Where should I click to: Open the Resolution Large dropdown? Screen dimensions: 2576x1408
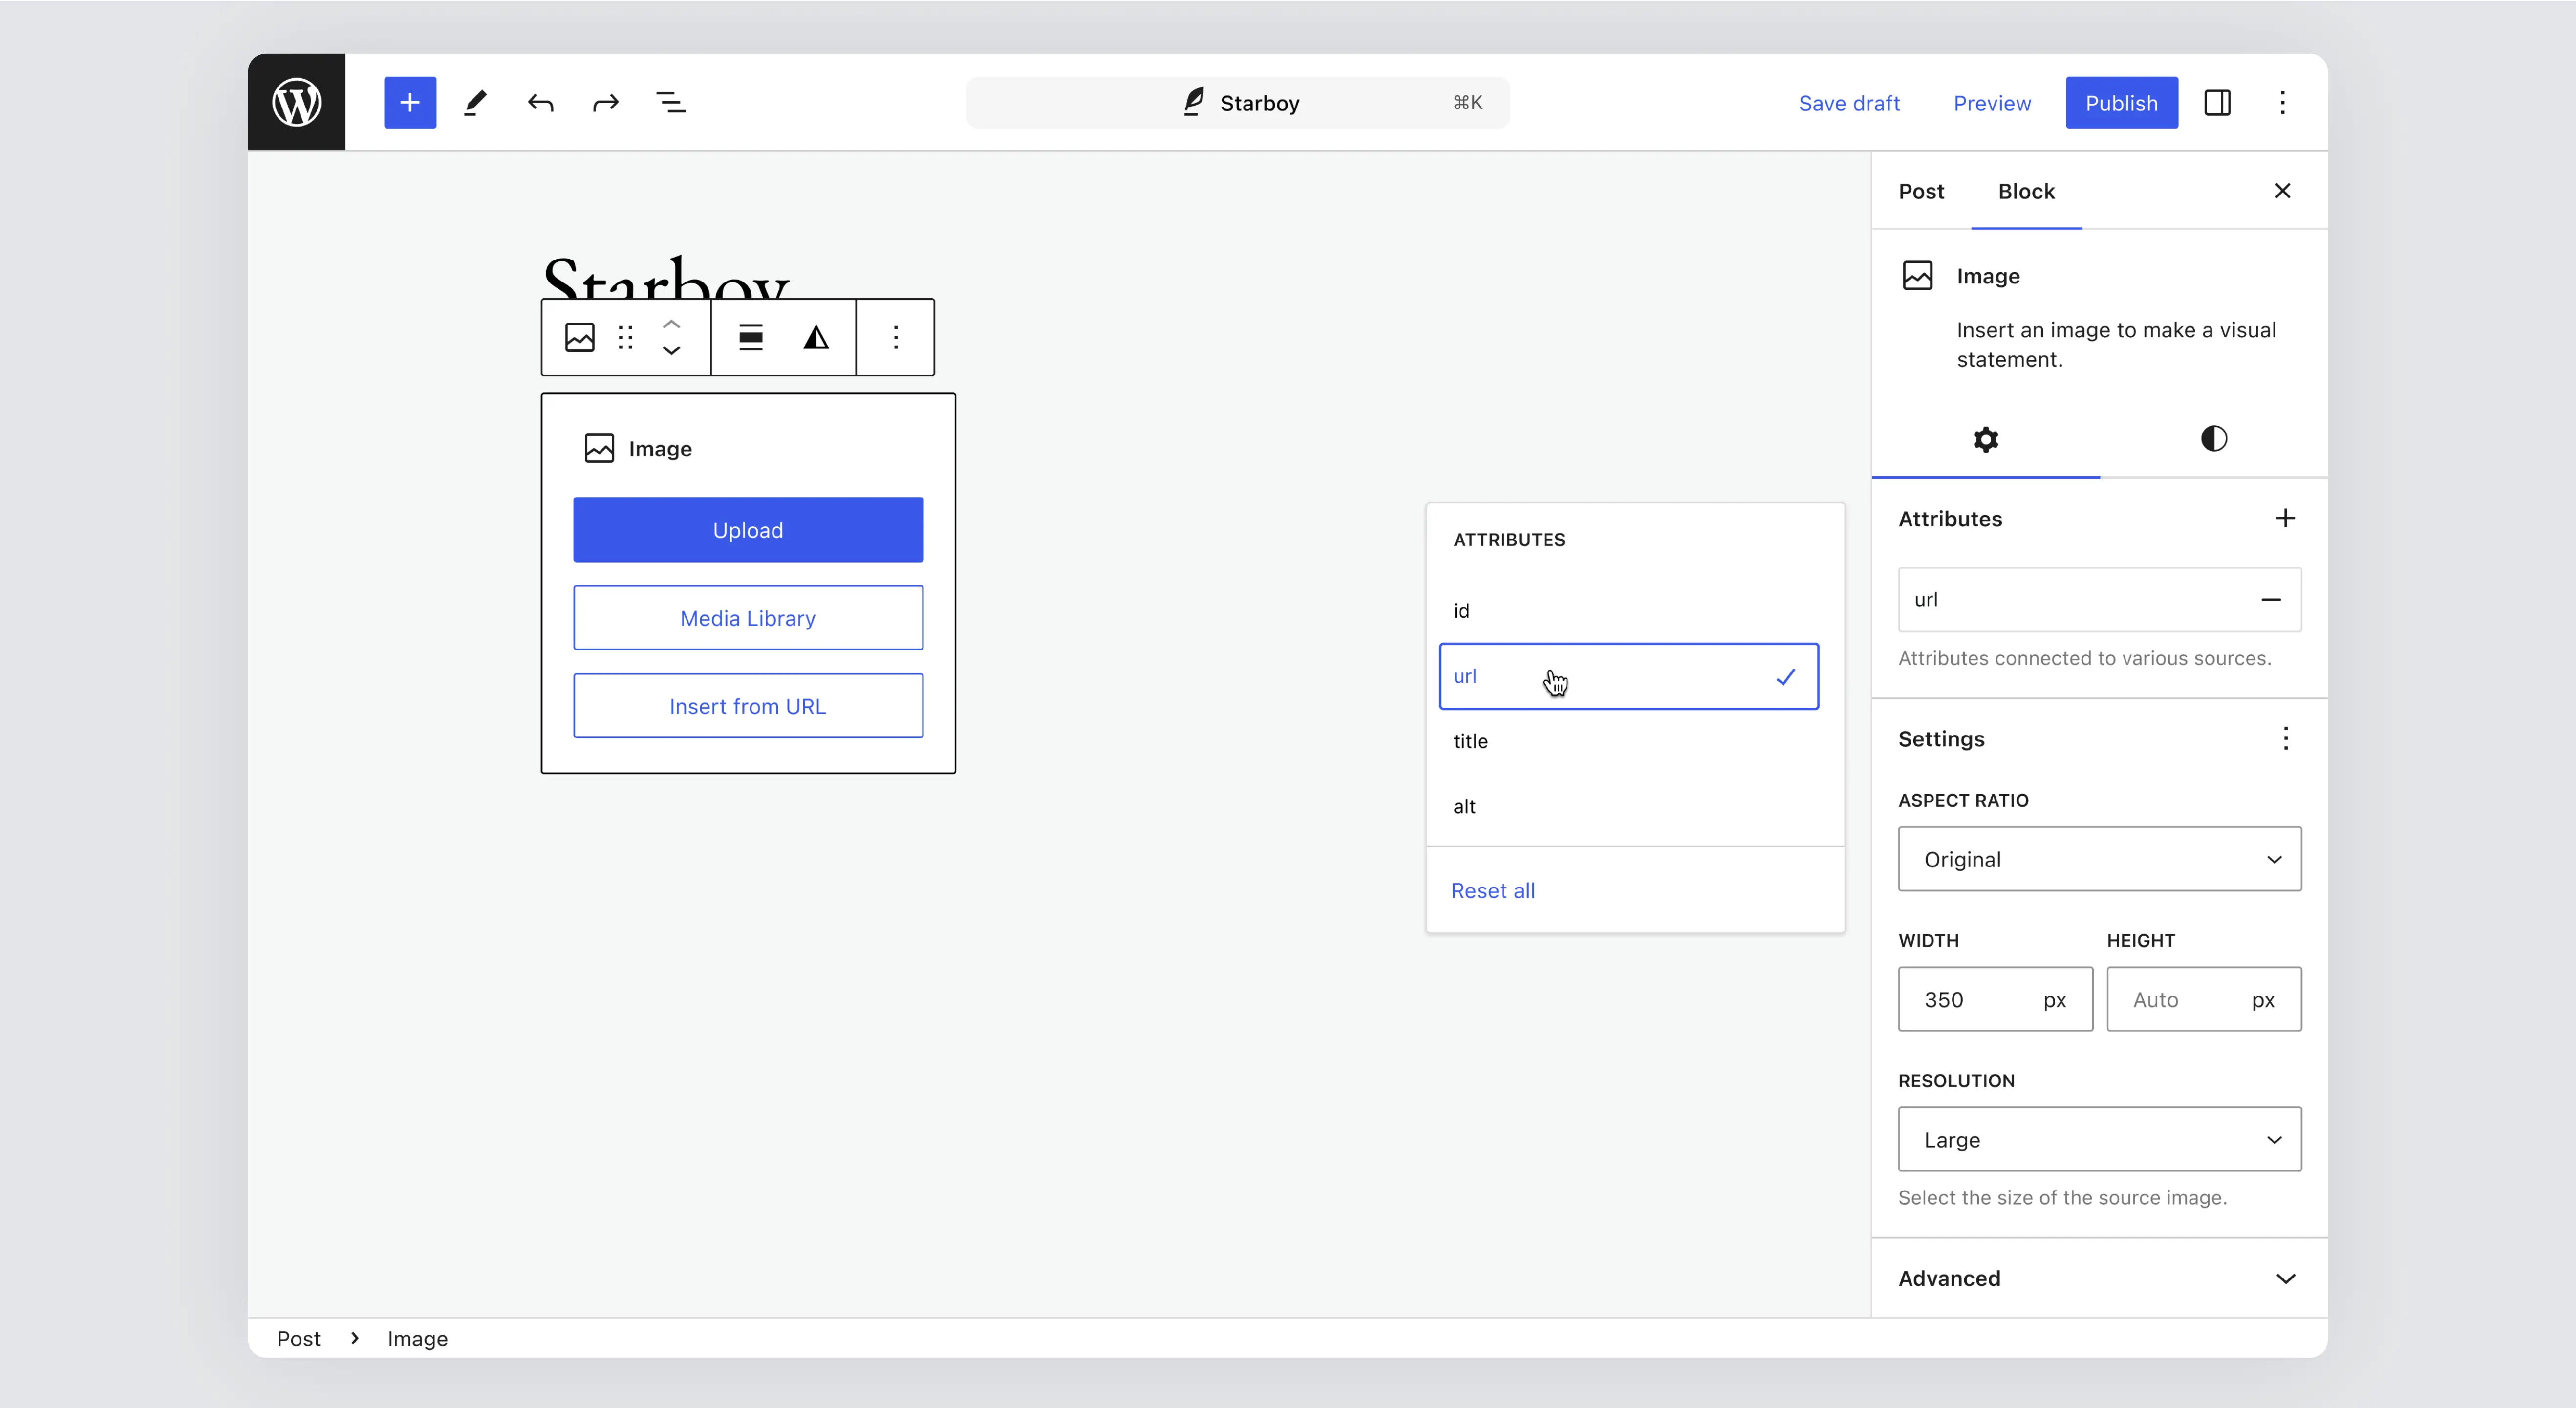2099,1139
